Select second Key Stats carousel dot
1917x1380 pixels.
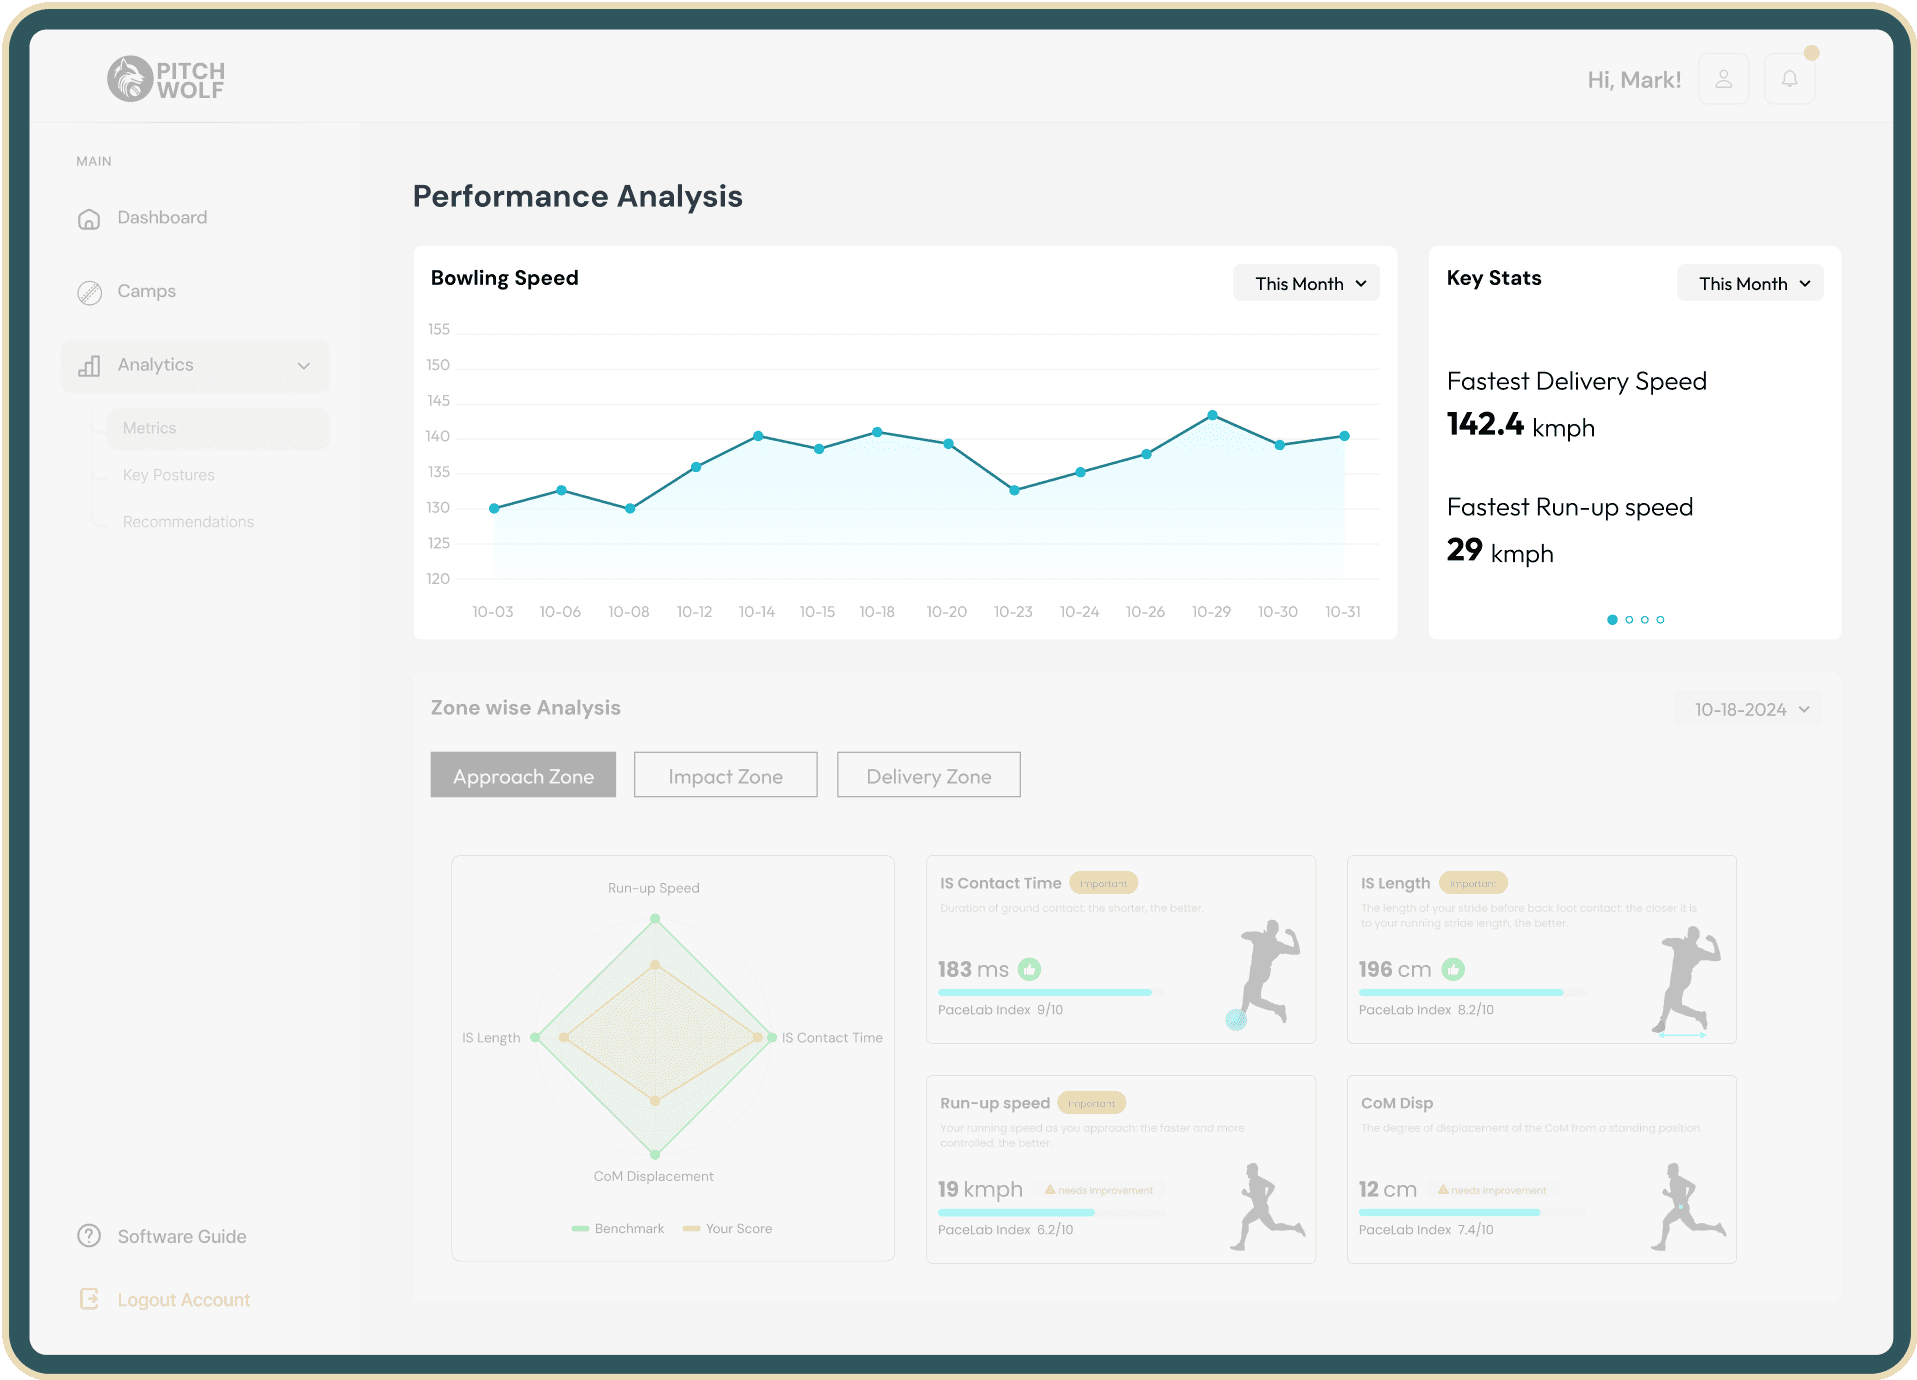point(1629,620)
